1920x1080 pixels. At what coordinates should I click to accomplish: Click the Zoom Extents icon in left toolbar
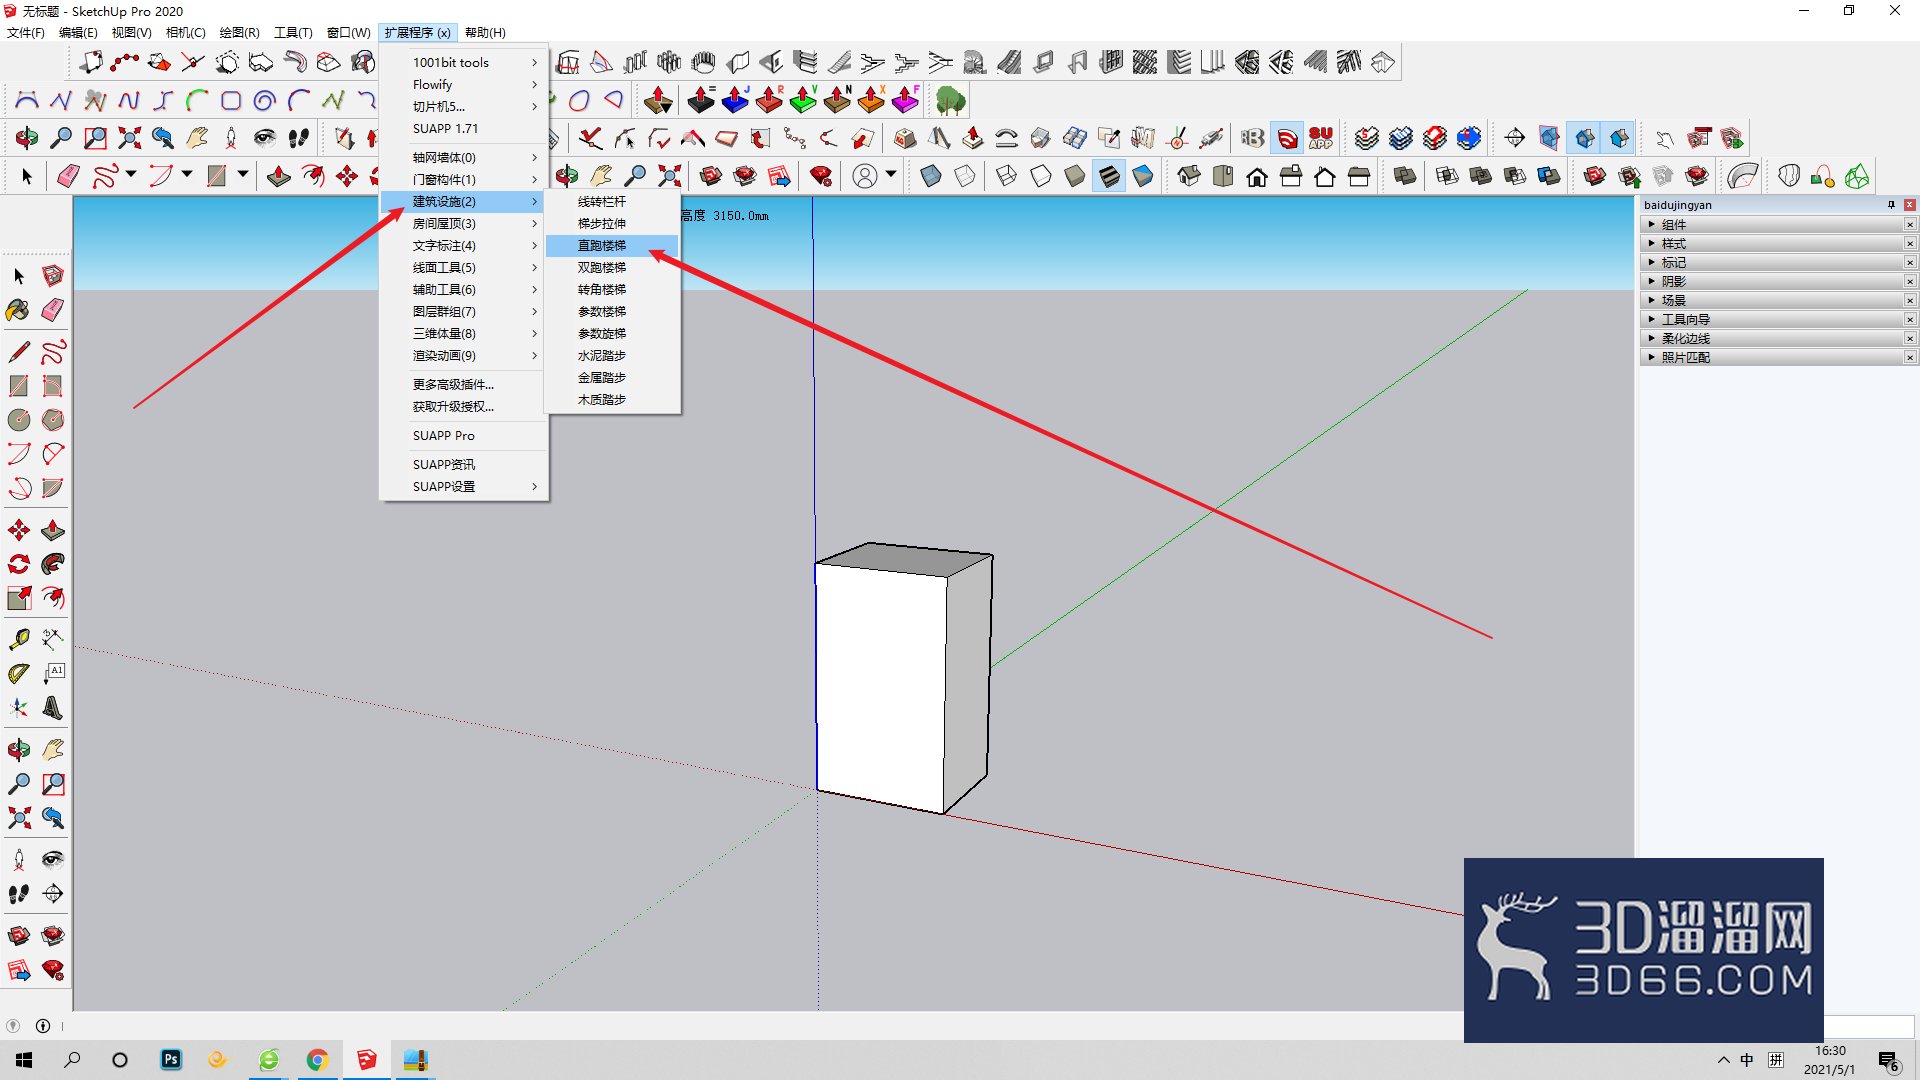(x=19, y=818)
